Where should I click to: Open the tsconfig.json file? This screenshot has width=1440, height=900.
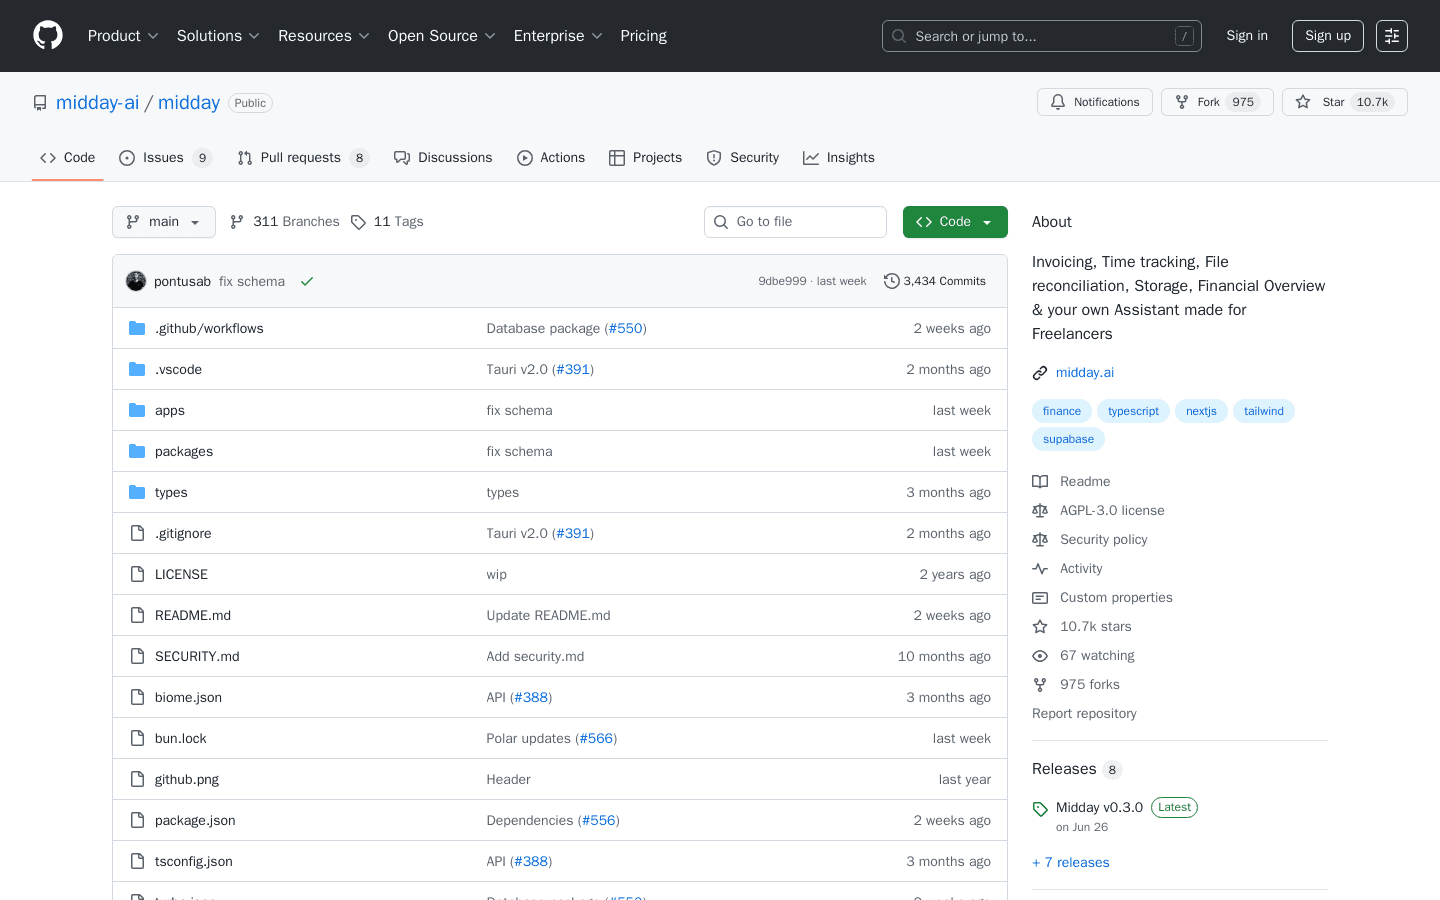pos(194,861)
